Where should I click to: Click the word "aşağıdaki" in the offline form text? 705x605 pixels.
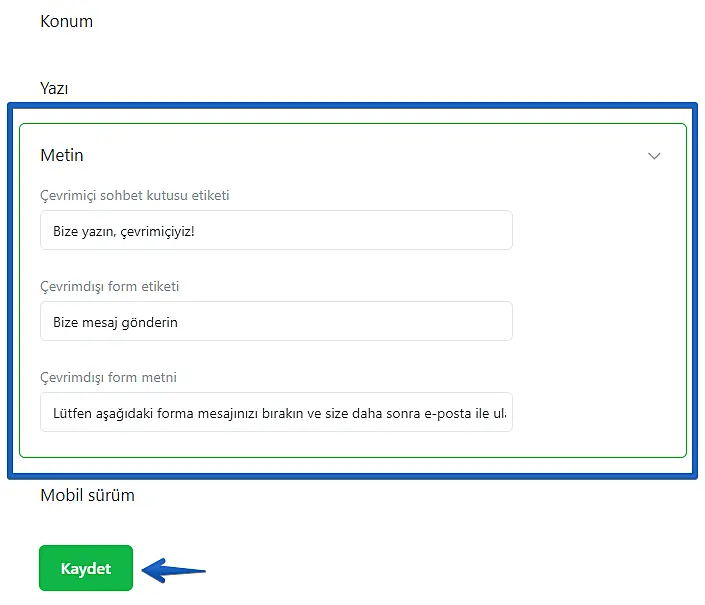click(x=120, y=413)
